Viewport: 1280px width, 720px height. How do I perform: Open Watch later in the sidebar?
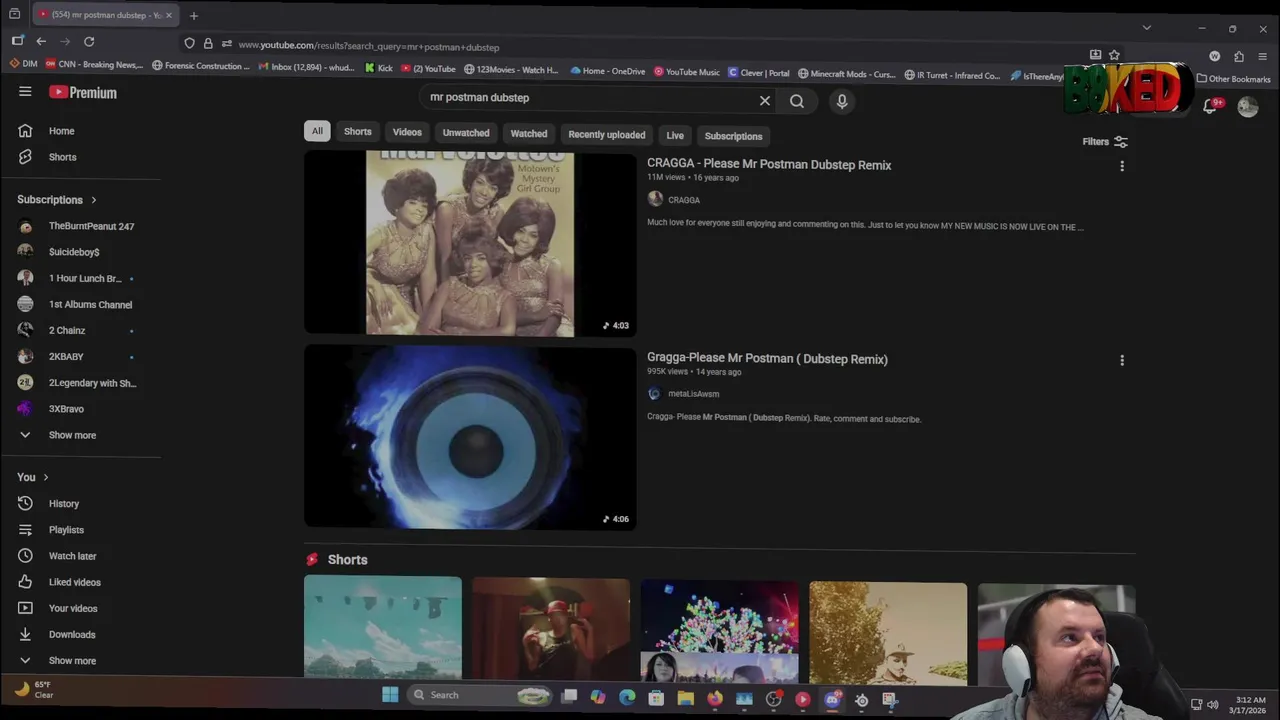click(x=58, y=556)
